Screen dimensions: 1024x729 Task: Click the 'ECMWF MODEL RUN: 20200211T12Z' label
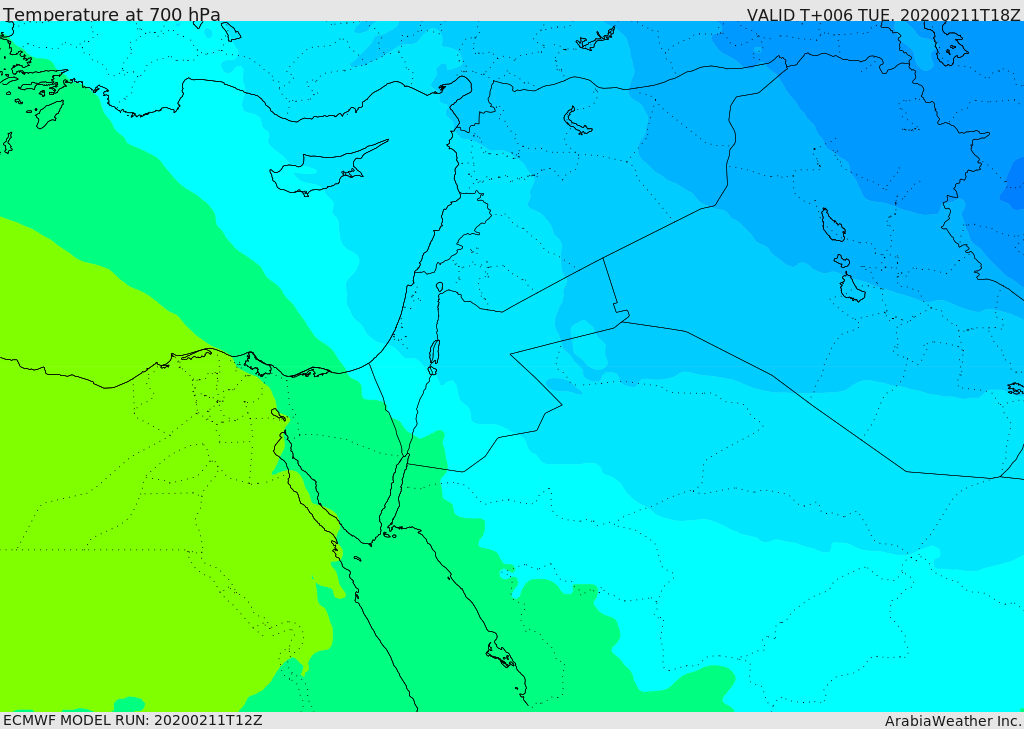(133, 720)
